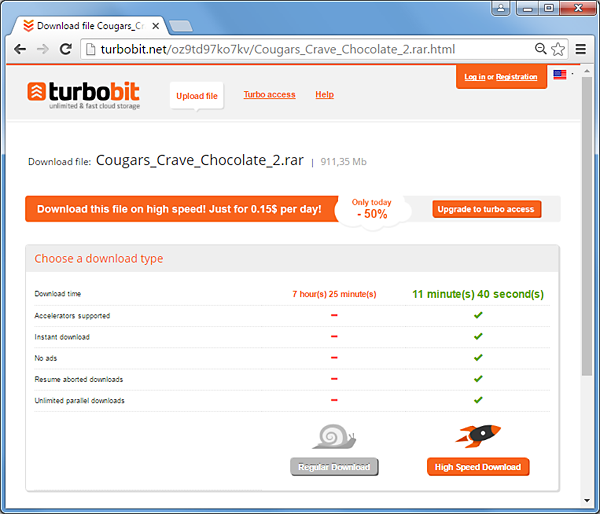Screen dimensions: 600x514
Task: Click the Instant download label
Action: click(x=62, y=337)
